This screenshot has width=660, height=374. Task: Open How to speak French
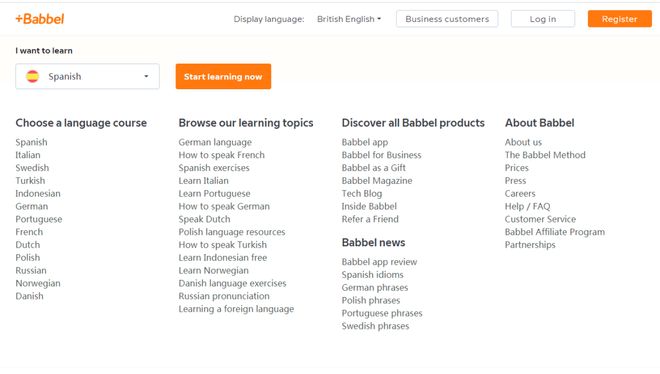pos(222,155)
